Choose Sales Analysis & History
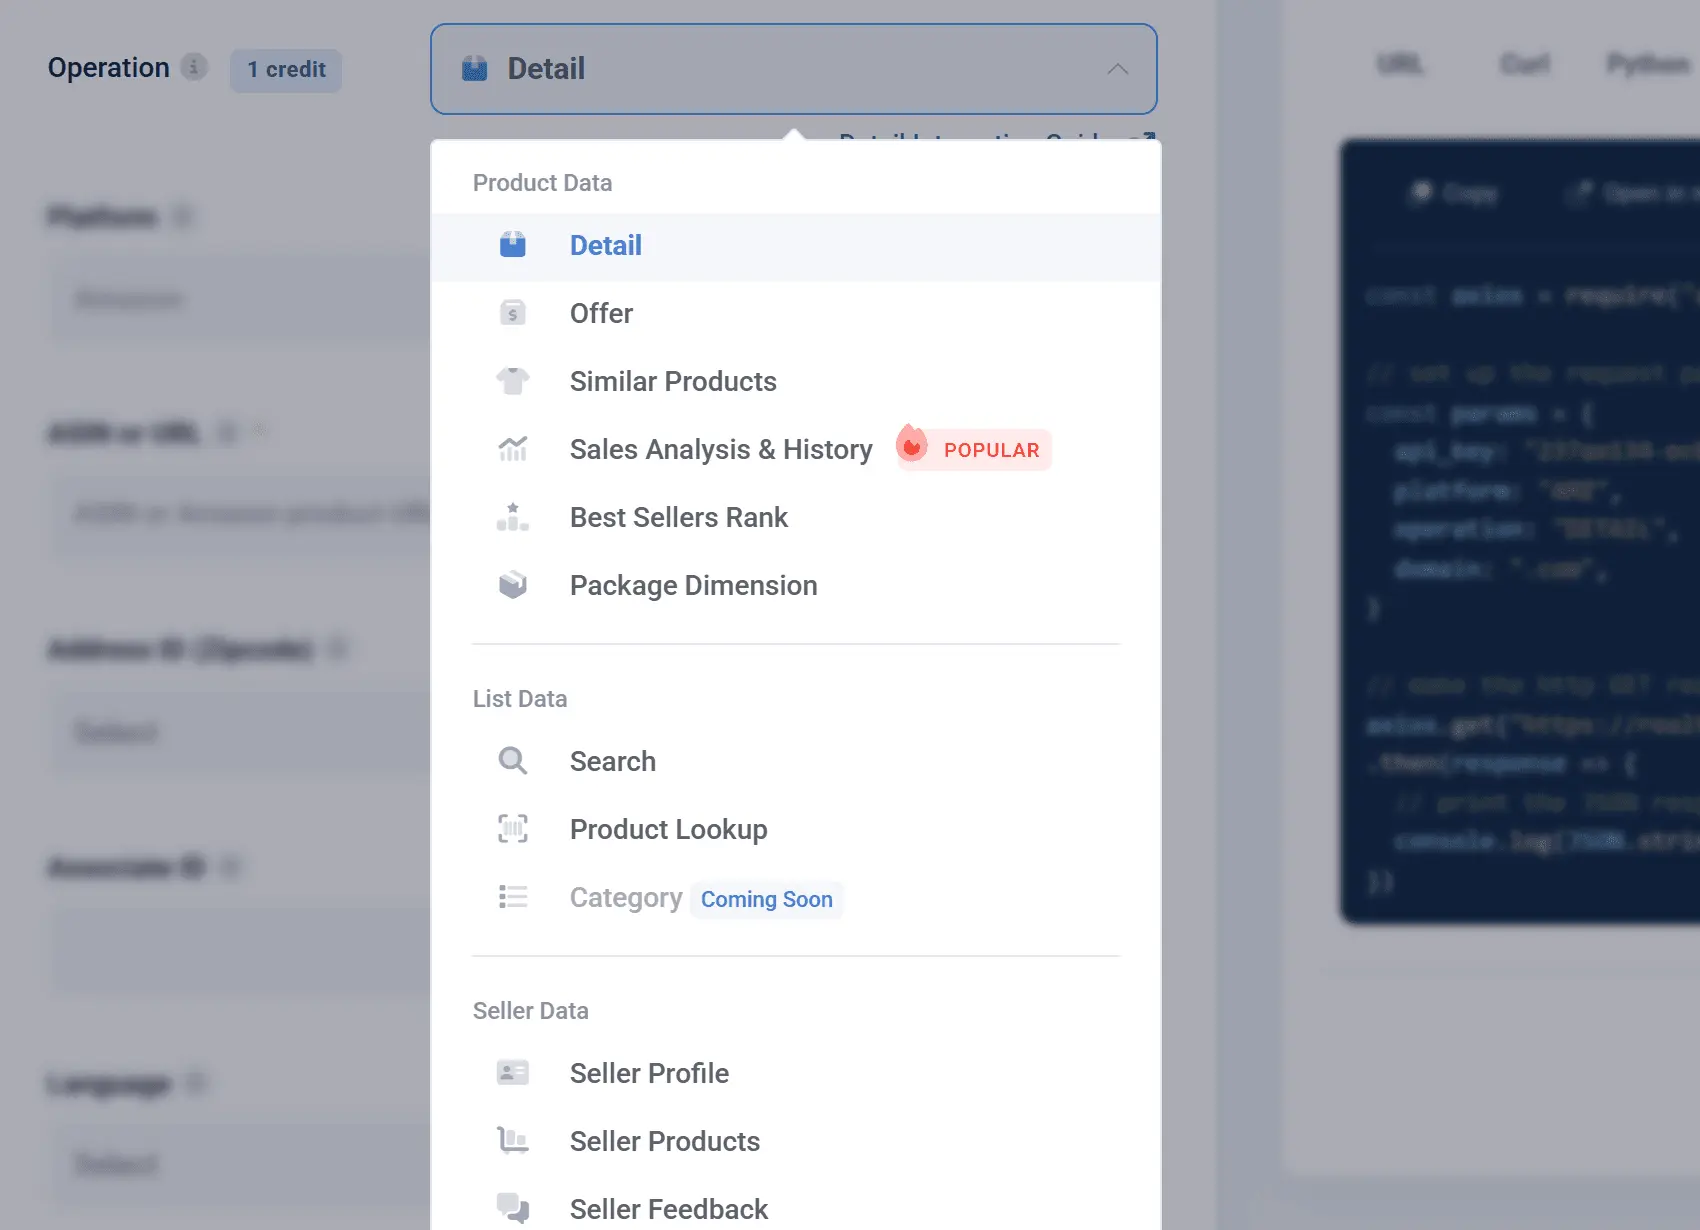 (796, 450)
